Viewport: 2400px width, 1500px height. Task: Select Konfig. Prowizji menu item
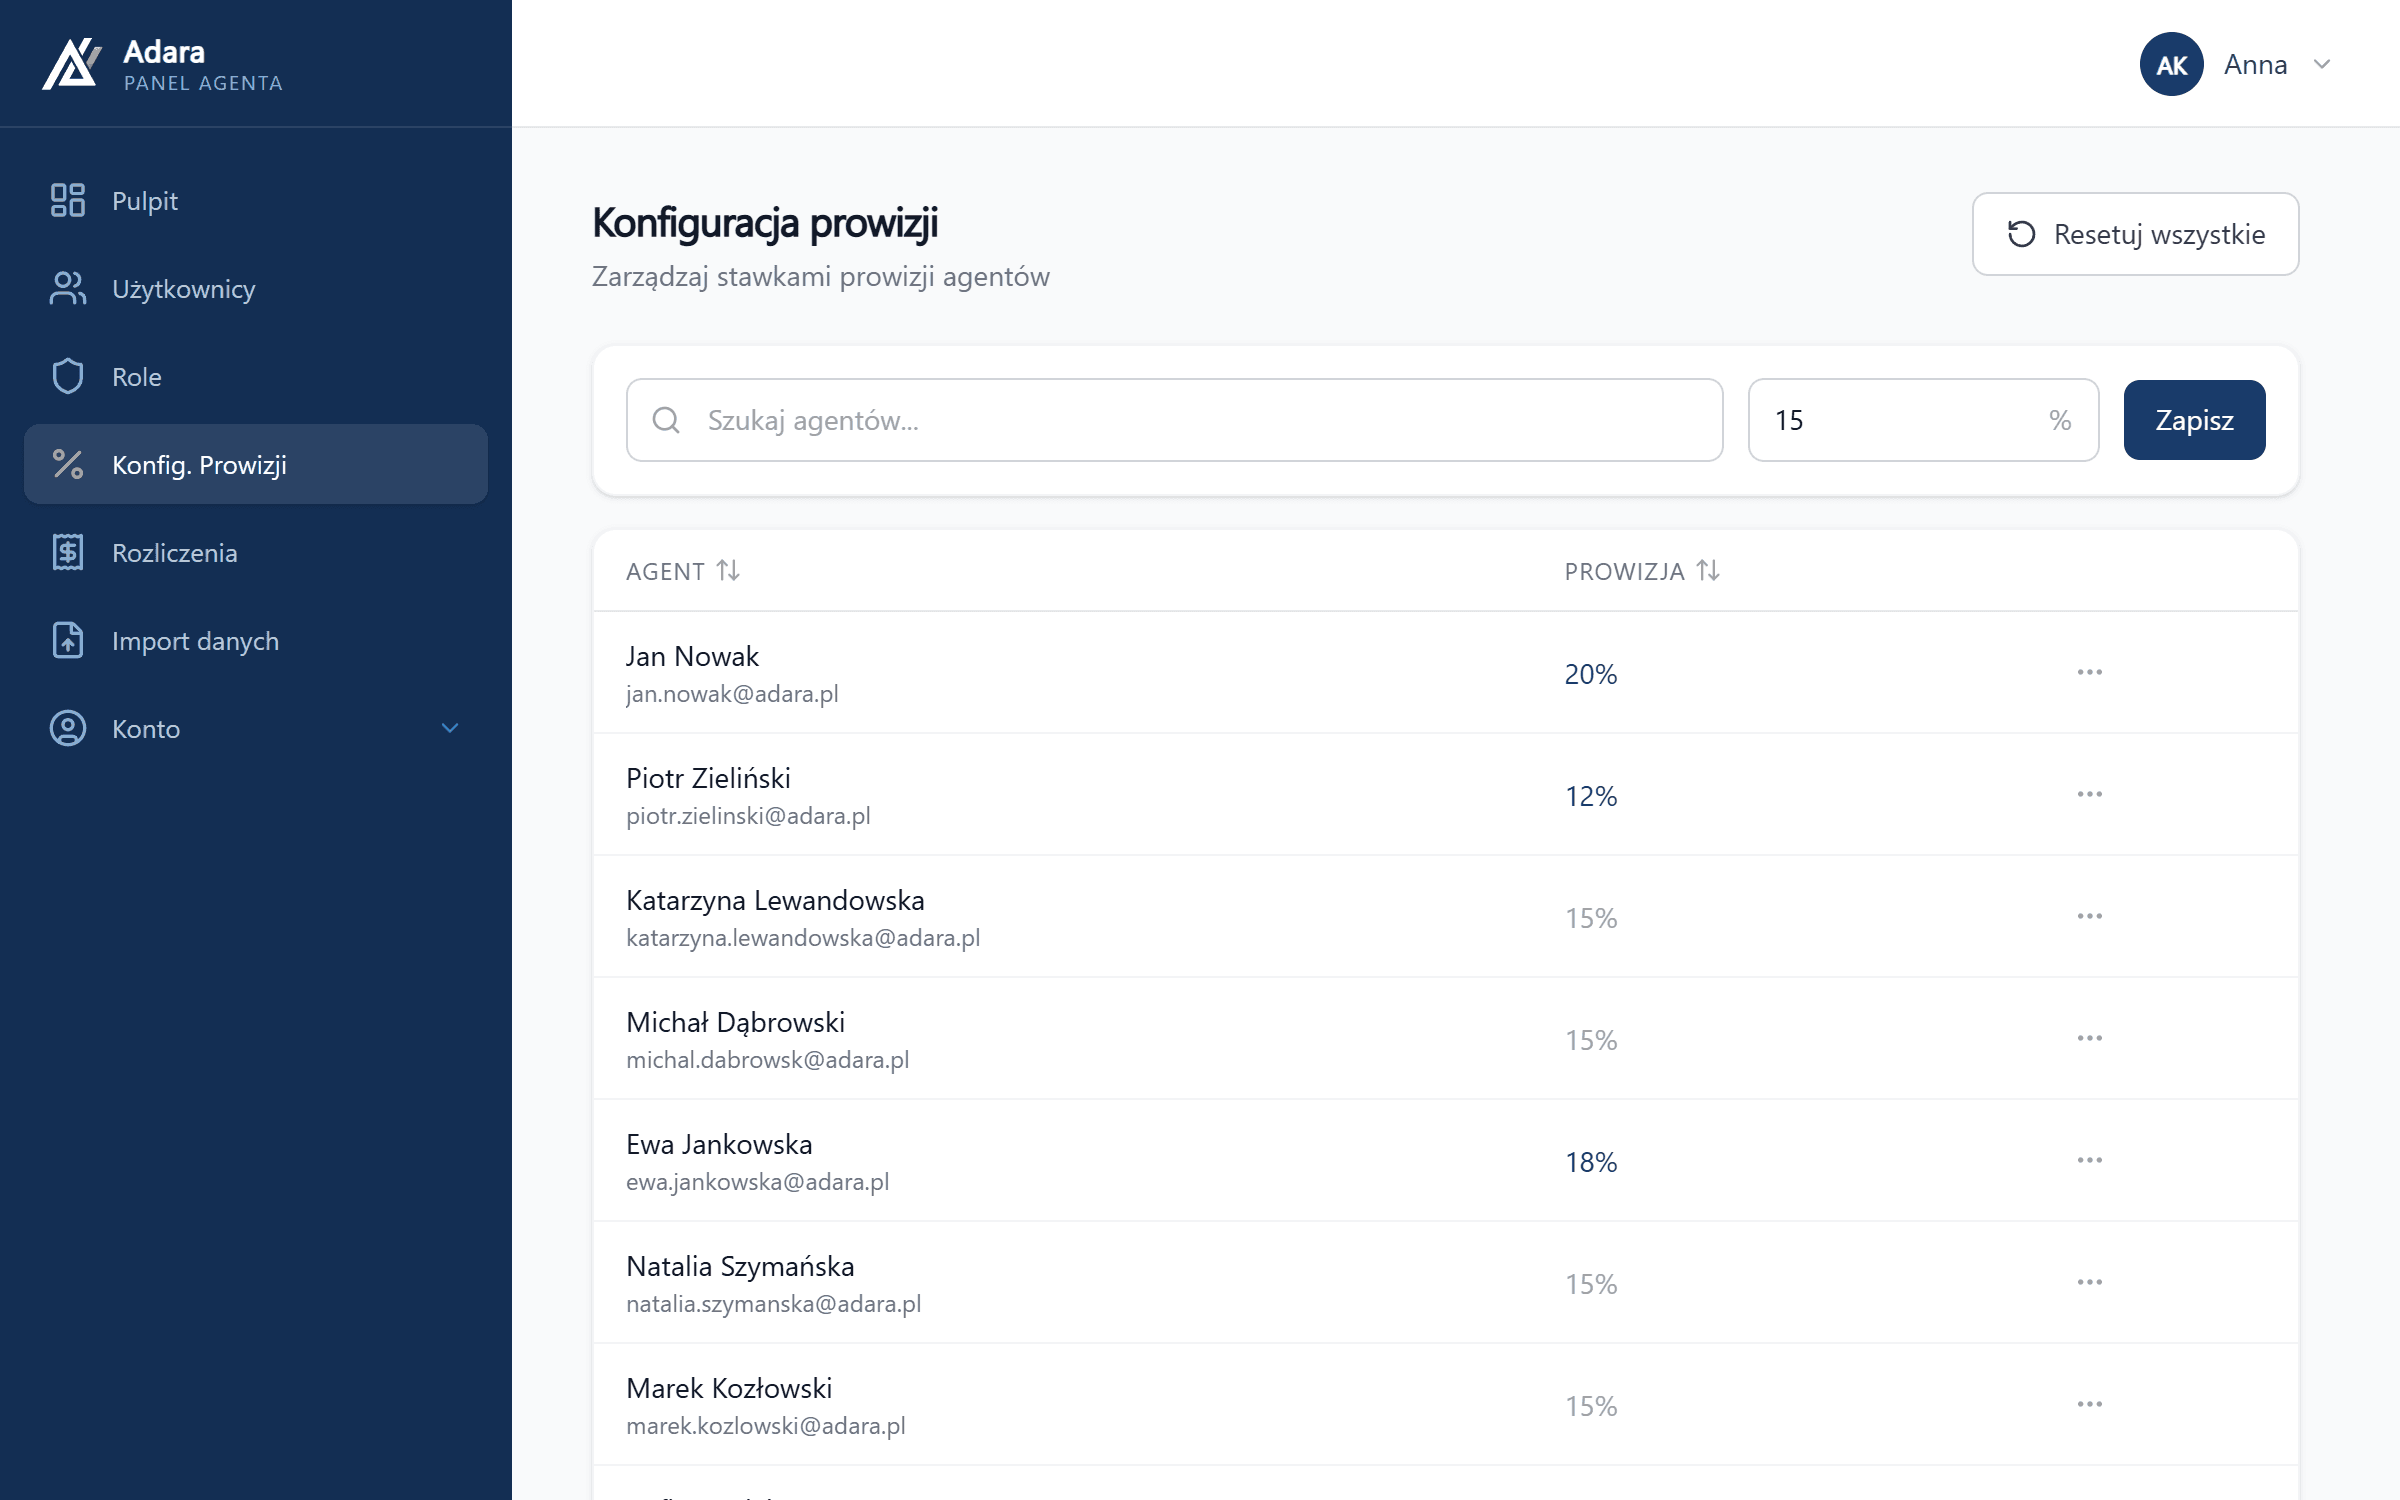tap(256, 464)
